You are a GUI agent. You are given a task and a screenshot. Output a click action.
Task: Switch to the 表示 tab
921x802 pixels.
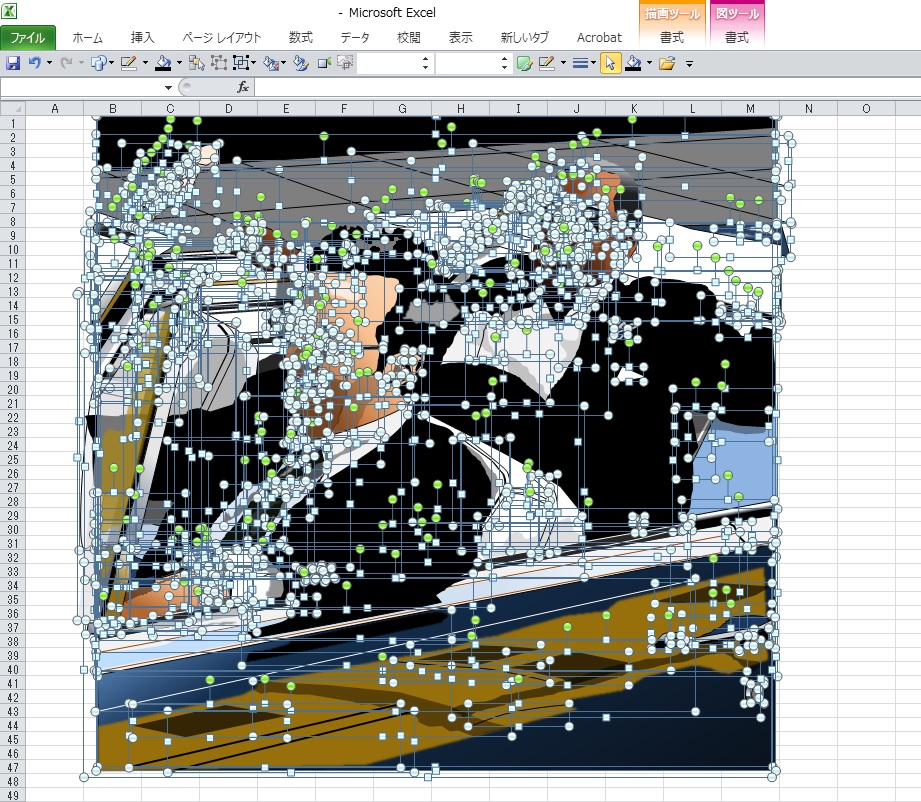pos(460,38)
